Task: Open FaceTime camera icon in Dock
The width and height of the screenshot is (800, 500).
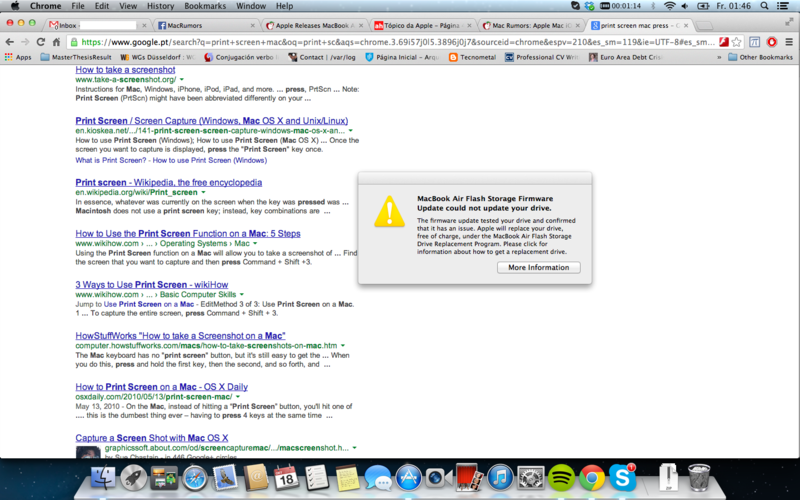Action: click(x=439, y=478)
